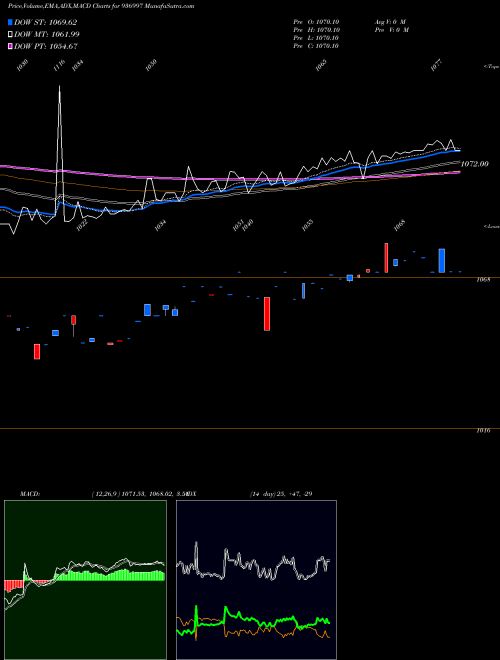Click the tall blue candle near right end
Image resolution: width=500 pixels, height=660 pixels.
coord(441,261)
